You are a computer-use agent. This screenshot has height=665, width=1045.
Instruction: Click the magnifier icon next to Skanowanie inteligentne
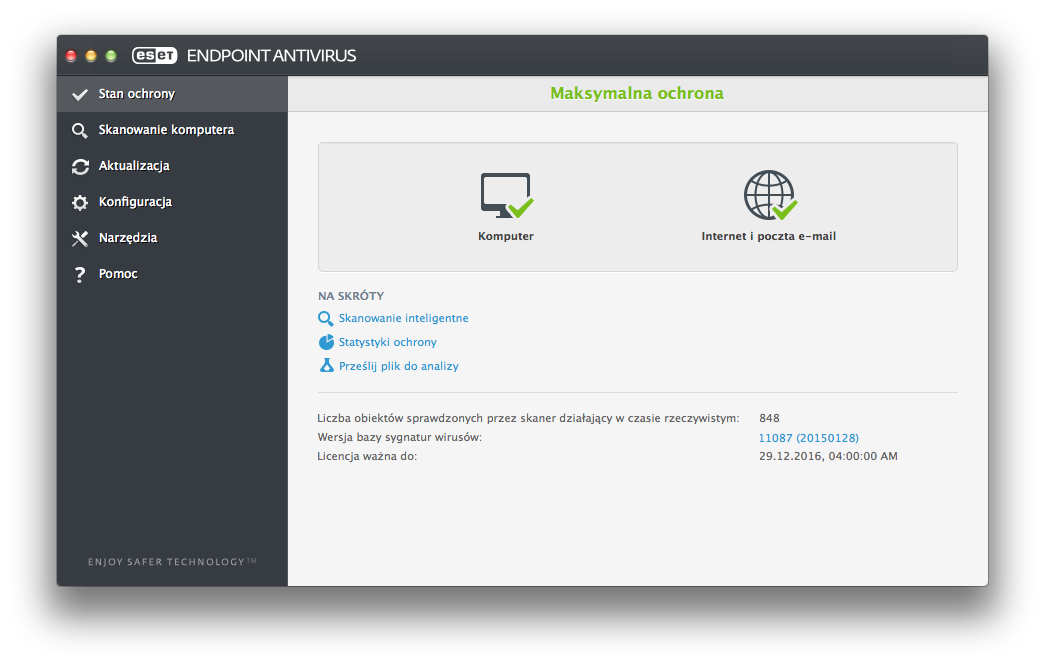(x=325, y=319)
